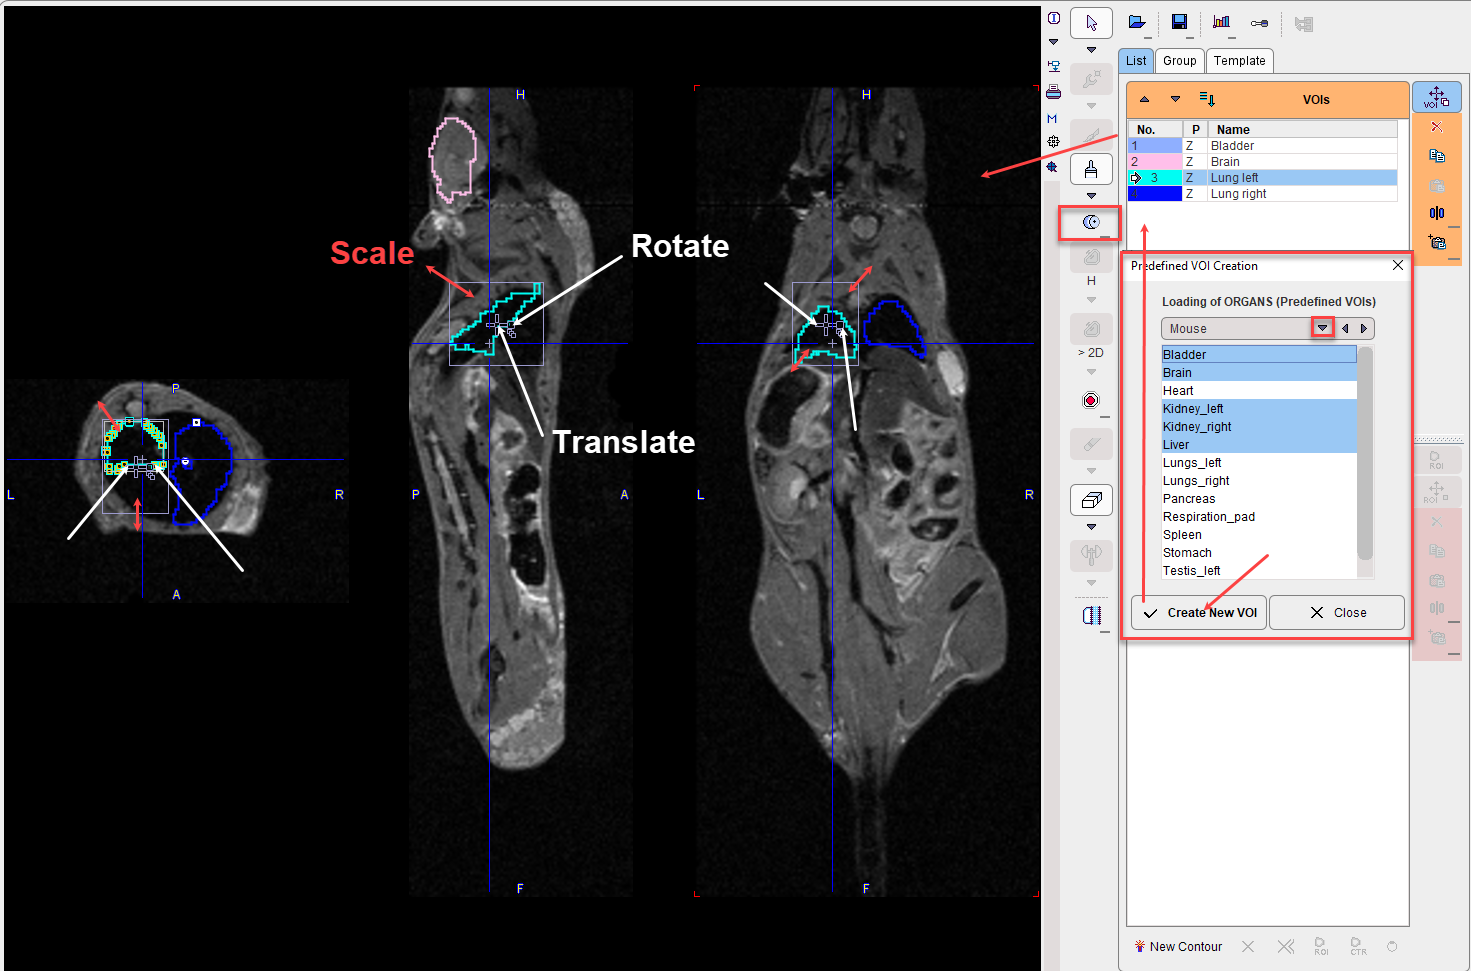Open the Mouse species dropdown arrow
1471x971 pixels.
1322,328
